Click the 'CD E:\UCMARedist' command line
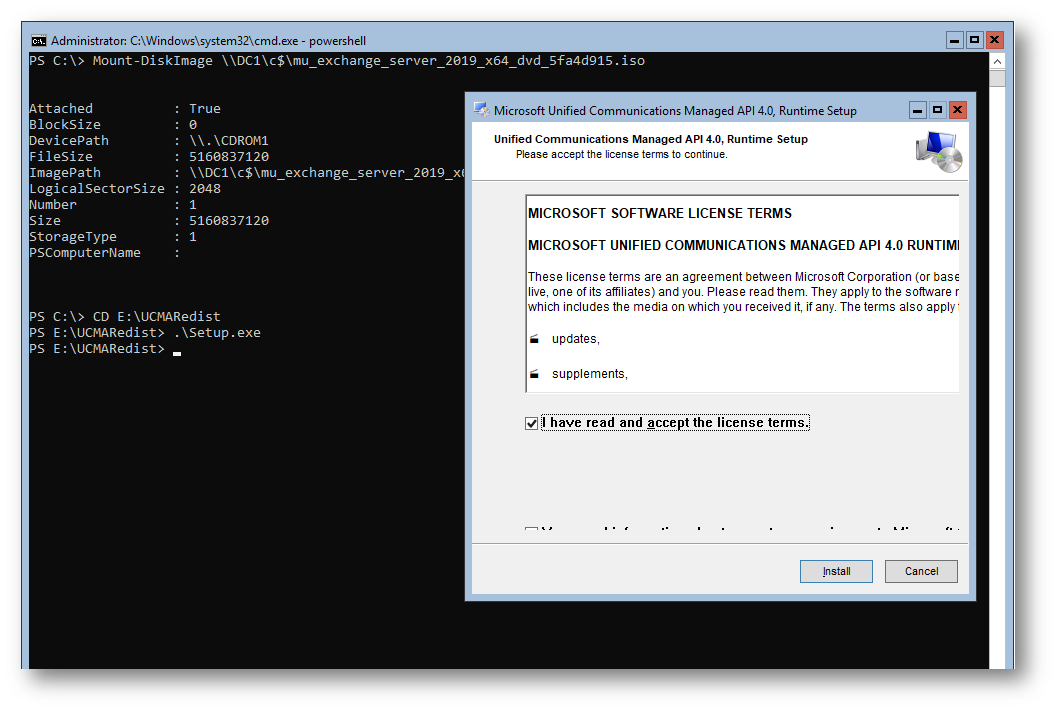1057x711 pixels. (x=125, y=316)
